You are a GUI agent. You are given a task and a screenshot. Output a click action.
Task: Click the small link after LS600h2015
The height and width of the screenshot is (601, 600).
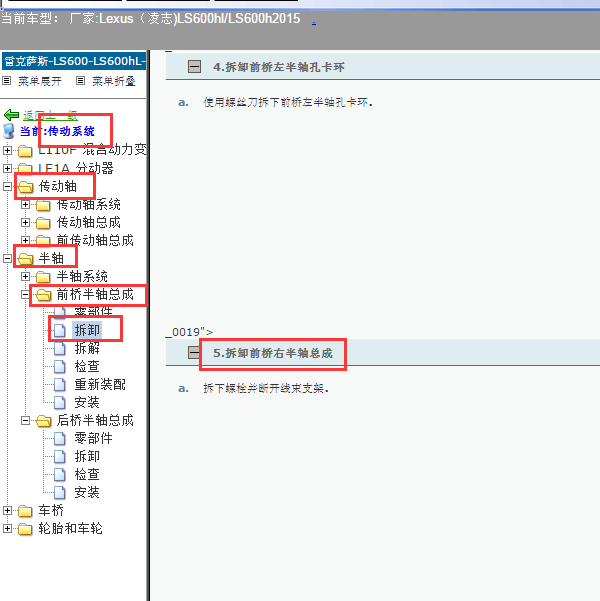pos(314,23)
